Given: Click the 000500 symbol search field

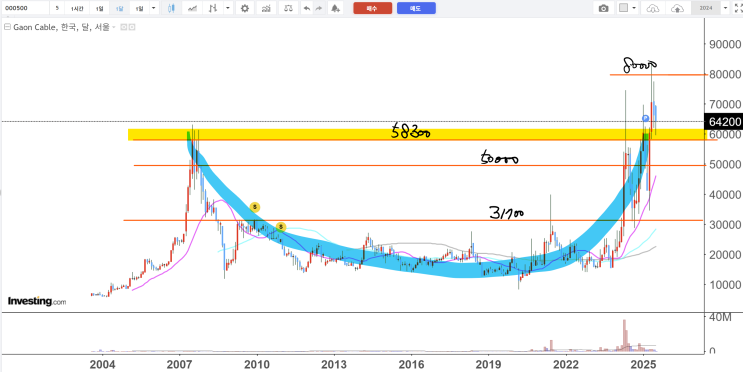Looking at the screenshot, I should click(25, 8).
